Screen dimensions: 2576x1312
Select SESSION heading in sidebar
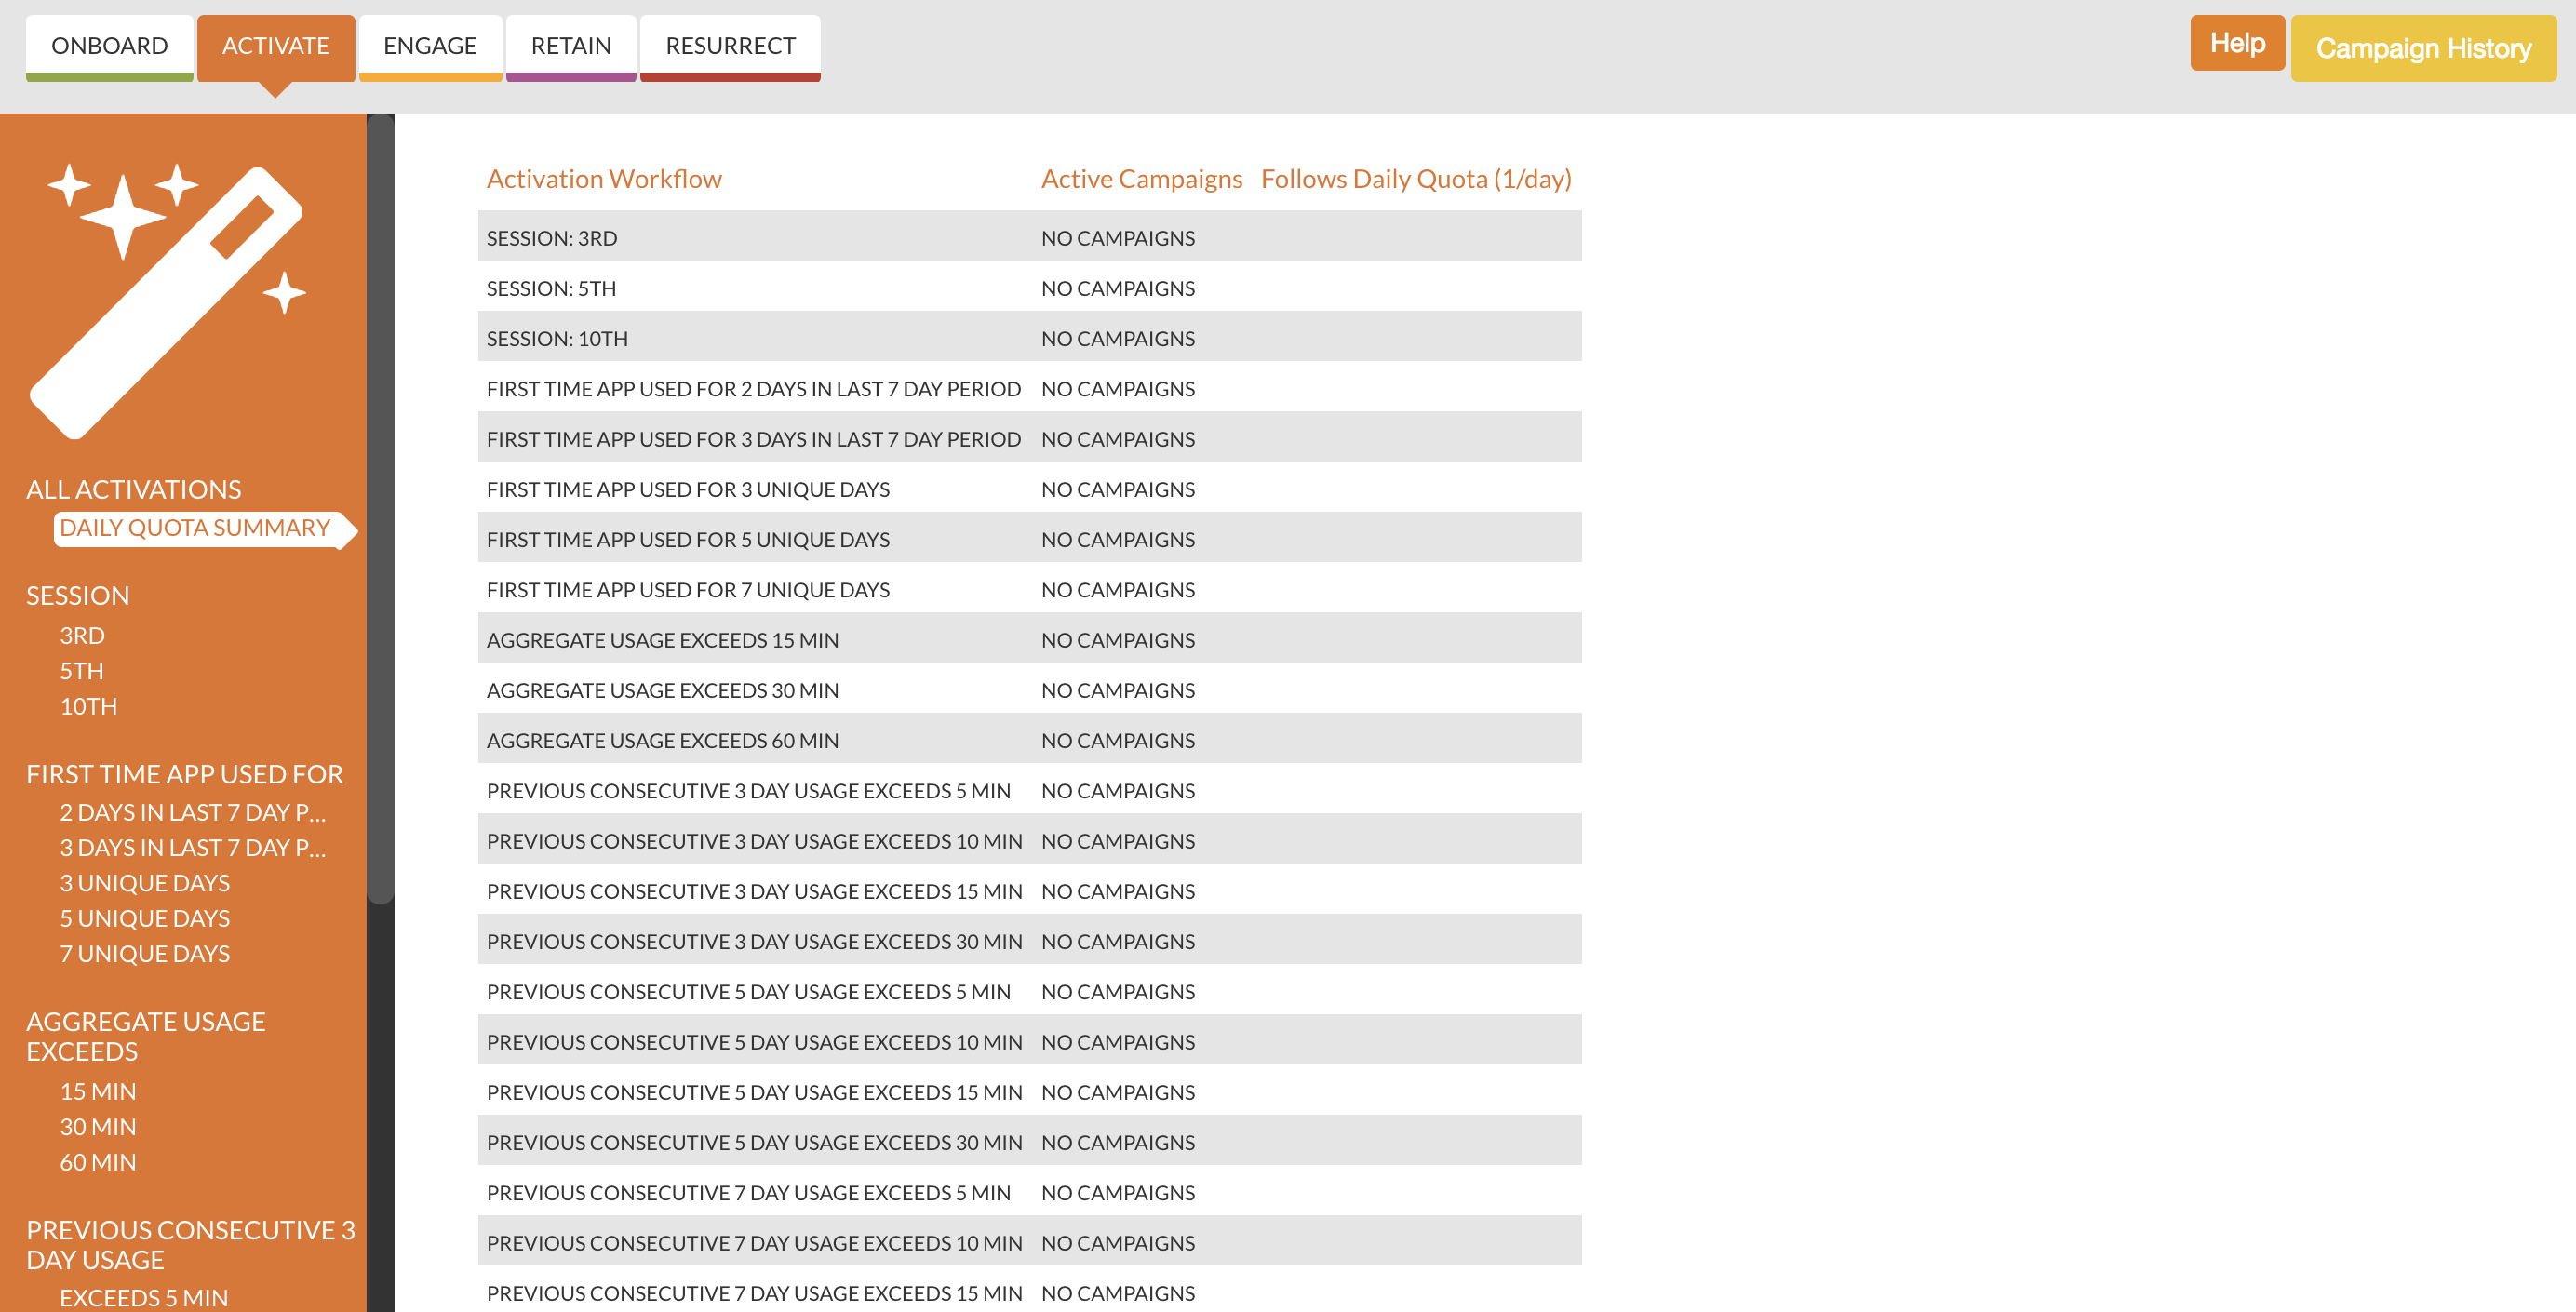pyautogui.click(x=78, y=595)
